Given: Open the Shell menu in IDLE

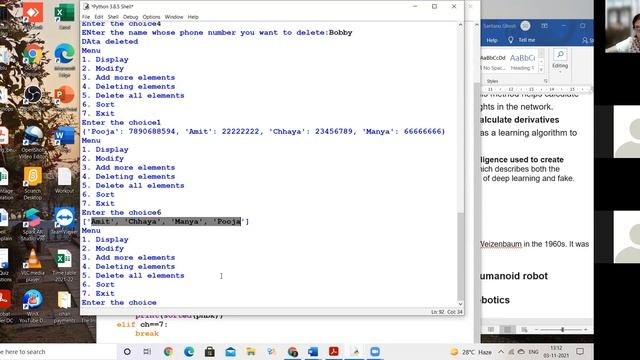Looking at the screenshot, I should [113, 17].
